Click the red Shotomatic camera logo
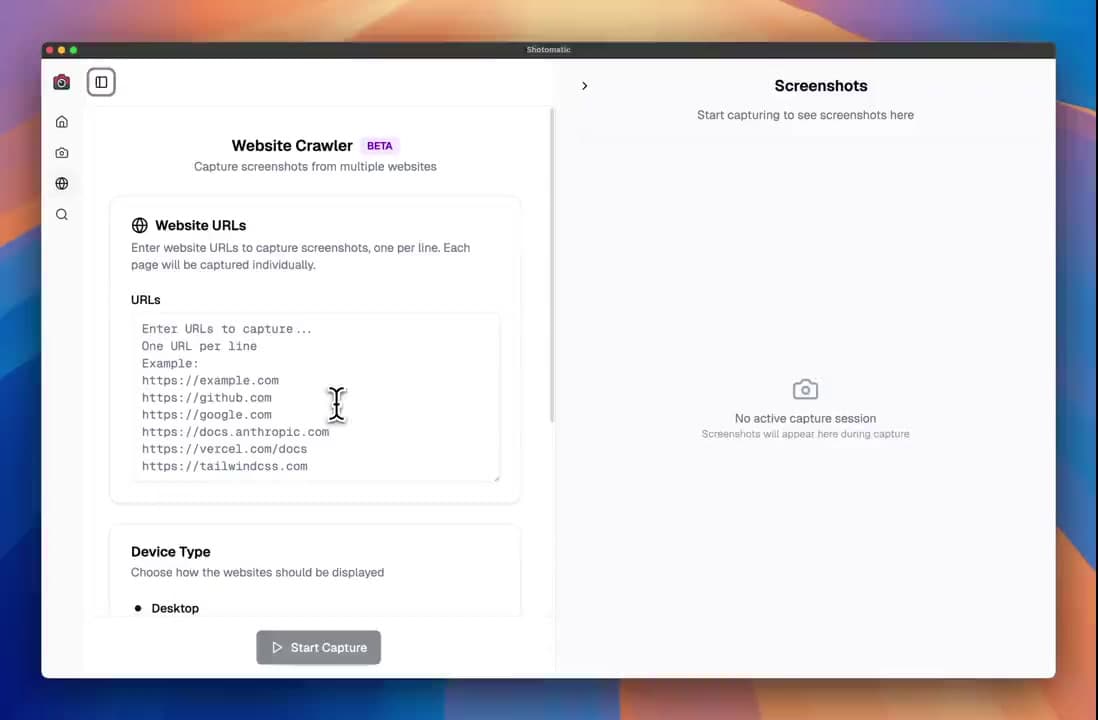The height and width of the screenshot is (720, 1098). 61,82
